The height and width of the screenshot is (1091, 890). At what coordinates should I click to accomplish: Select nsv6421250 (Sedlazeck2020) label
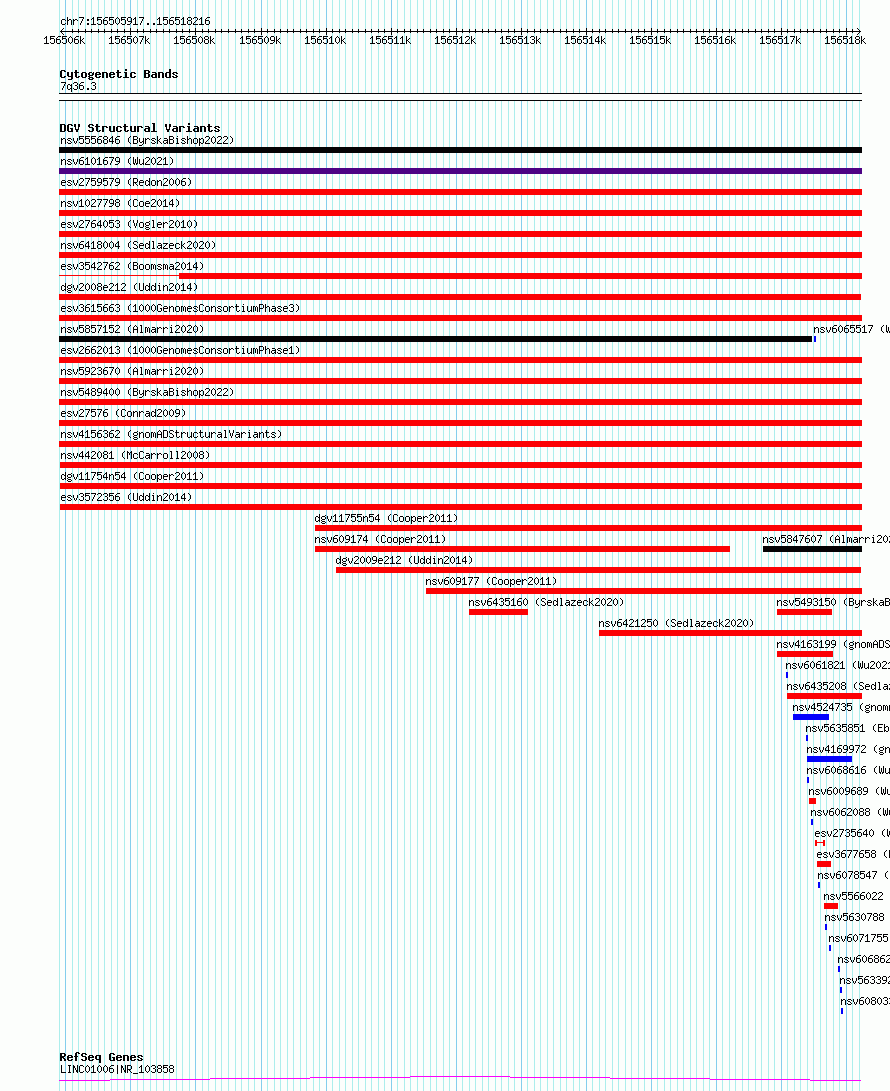tap(676, 623)
